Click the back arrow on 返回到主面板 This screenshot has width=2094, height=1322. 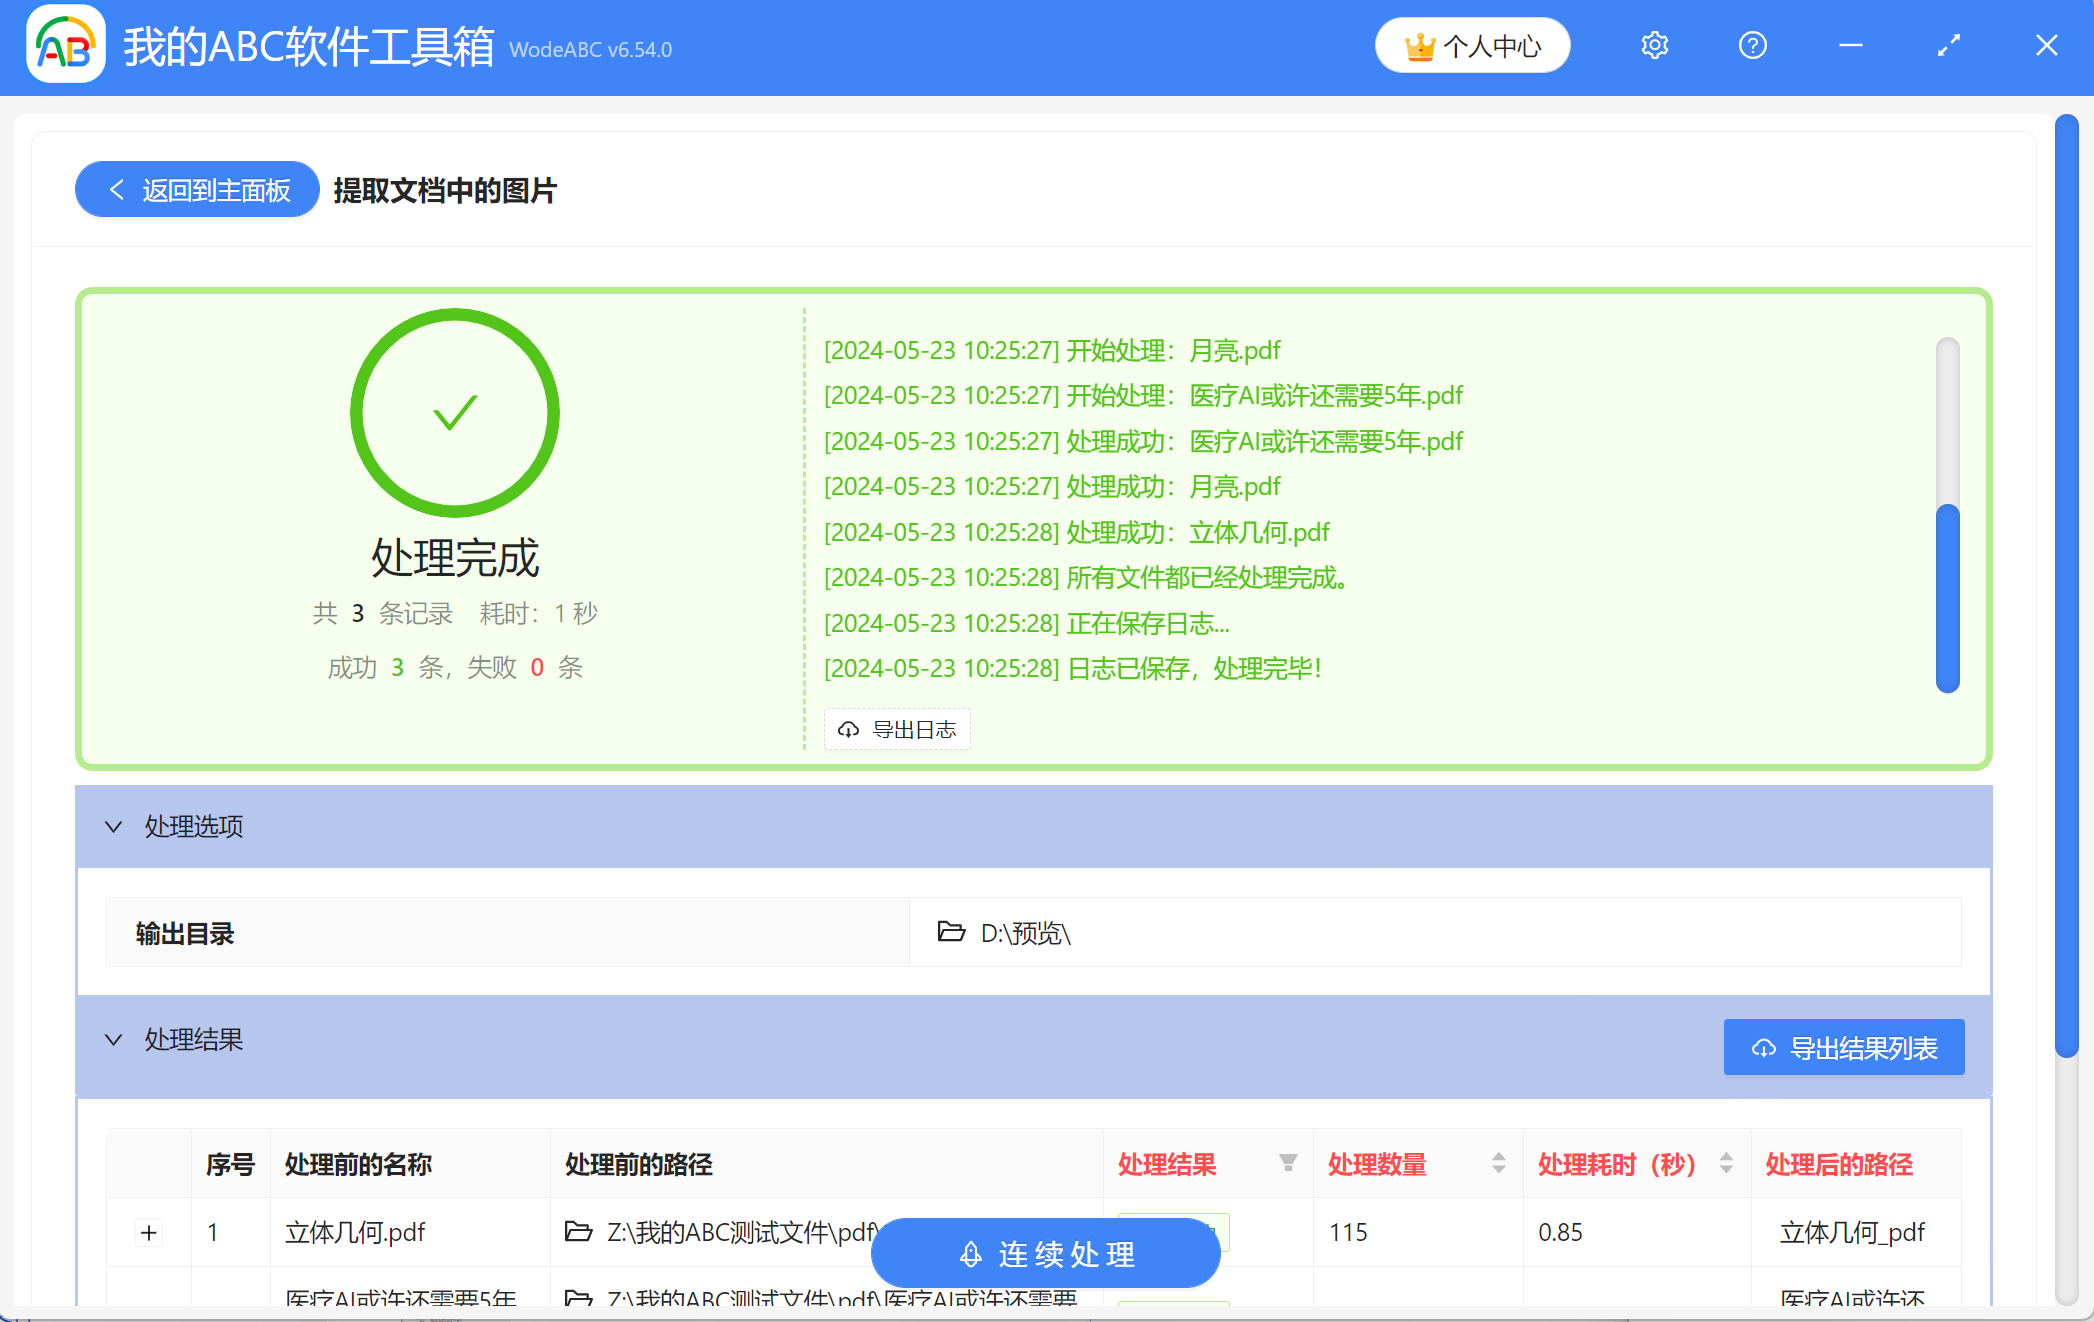116,189
